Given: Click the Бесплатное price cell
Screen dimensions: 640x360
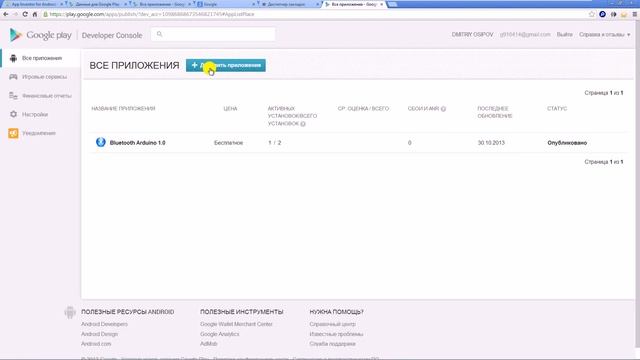Looking at the screenshot, I should click(x=229, y=143).
